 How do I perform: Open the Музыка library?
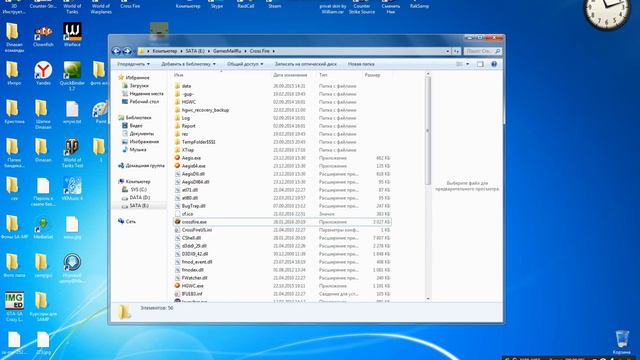coord(138,150)
